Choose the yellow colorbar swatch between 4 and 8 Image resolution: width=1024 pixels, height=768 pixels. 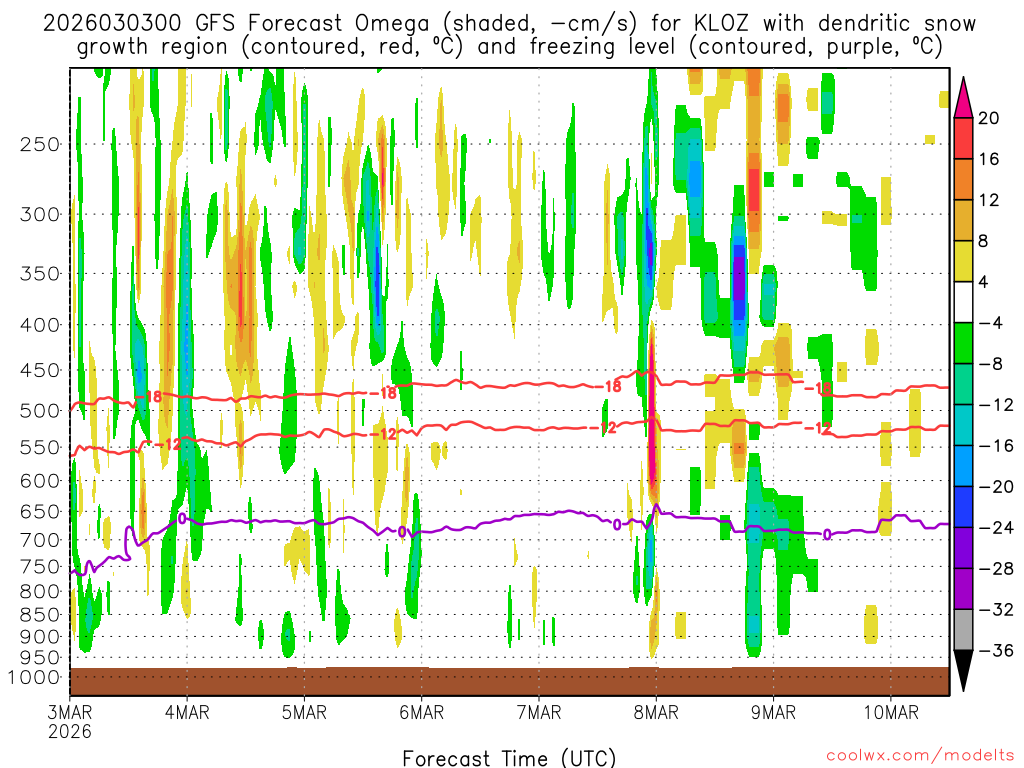pos(965,261)
